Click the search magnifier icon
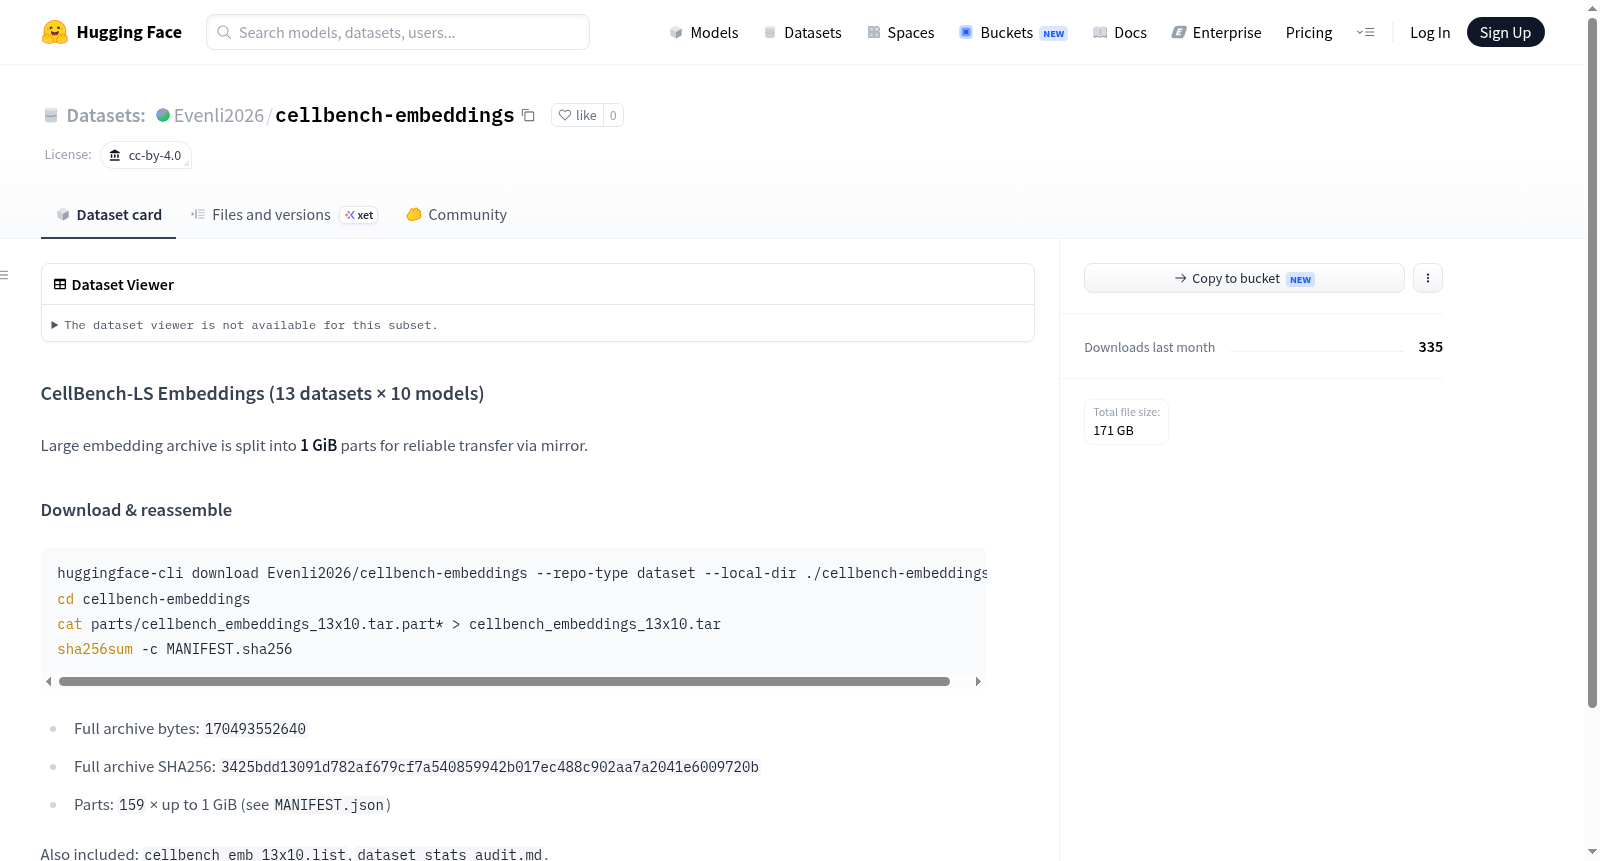Viewport: 1600px width, 861px height. (224, 32)
